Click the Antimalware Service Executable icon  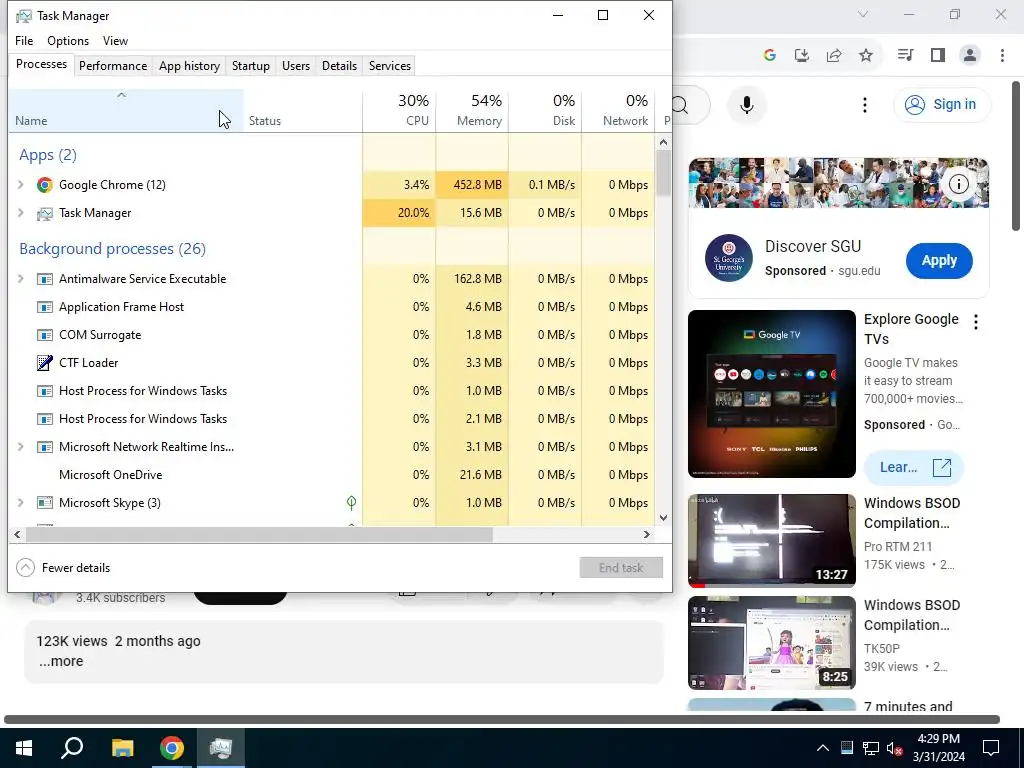tap(44, 279)
